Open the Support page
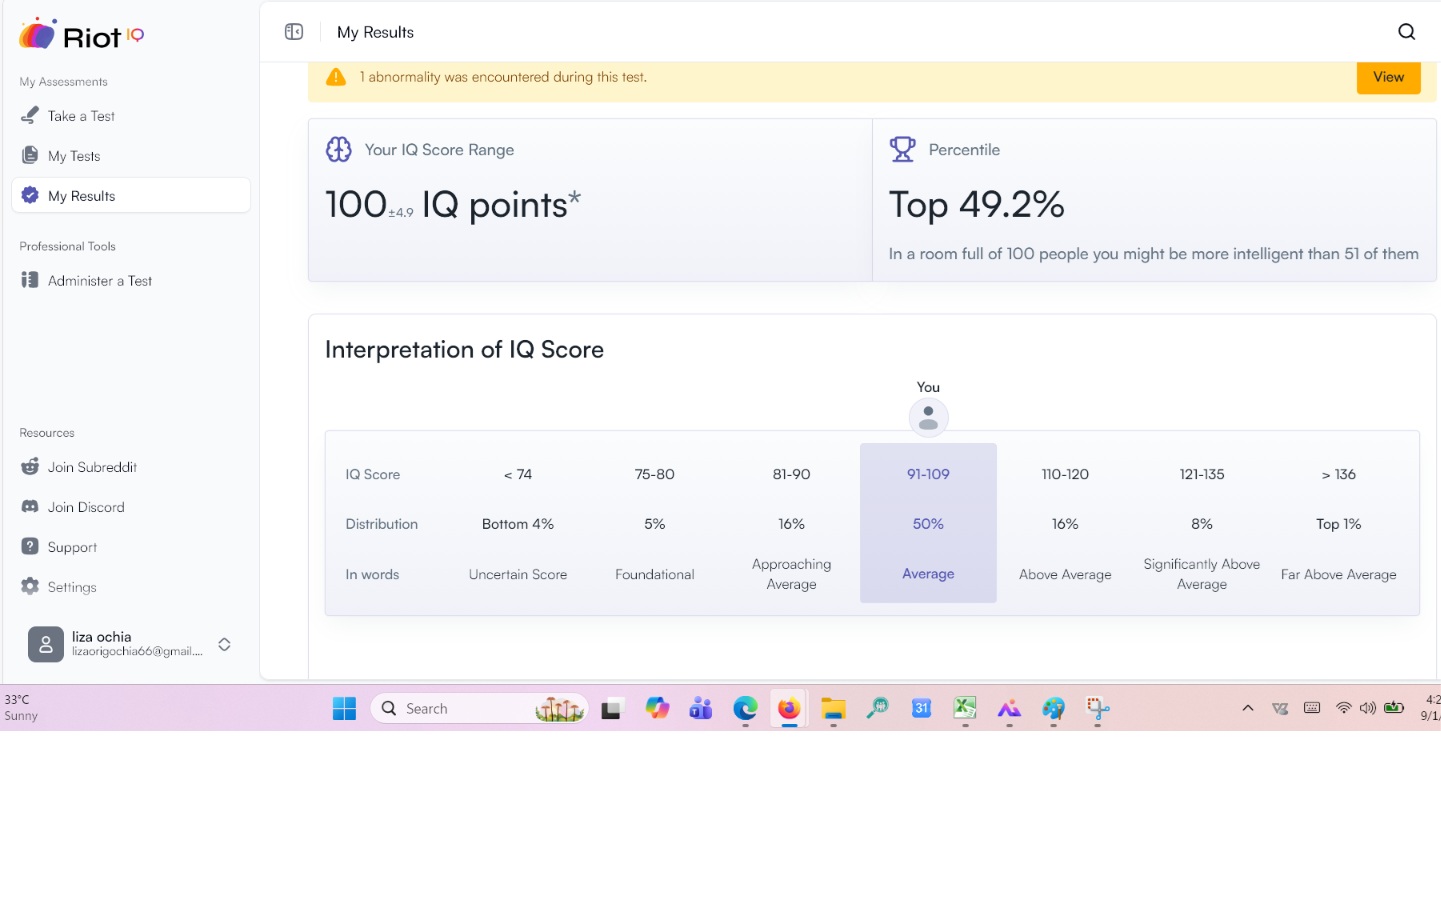Image resolution: width=1441 pixels, height=908 pixels. coord(72,547)
